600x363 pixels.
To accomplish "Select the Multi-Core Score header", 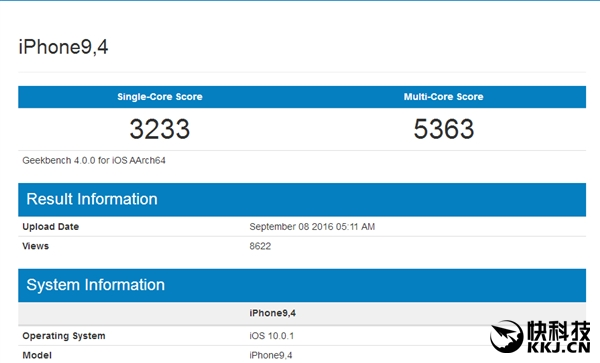I will (443, 97).
